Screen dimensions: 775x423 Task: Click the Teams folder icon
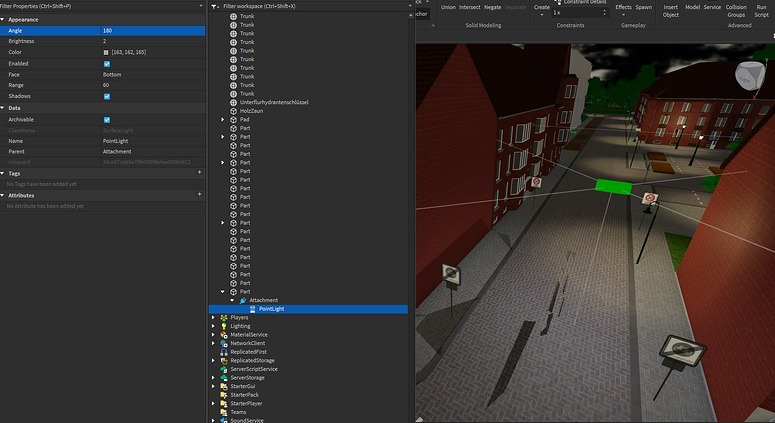click(x=224, y=412)
